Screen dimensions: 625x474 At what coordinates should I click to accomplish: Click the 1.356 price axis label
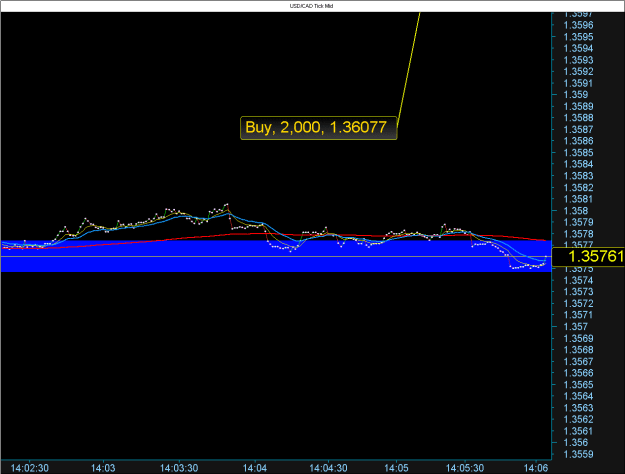[x=576, y=443]
